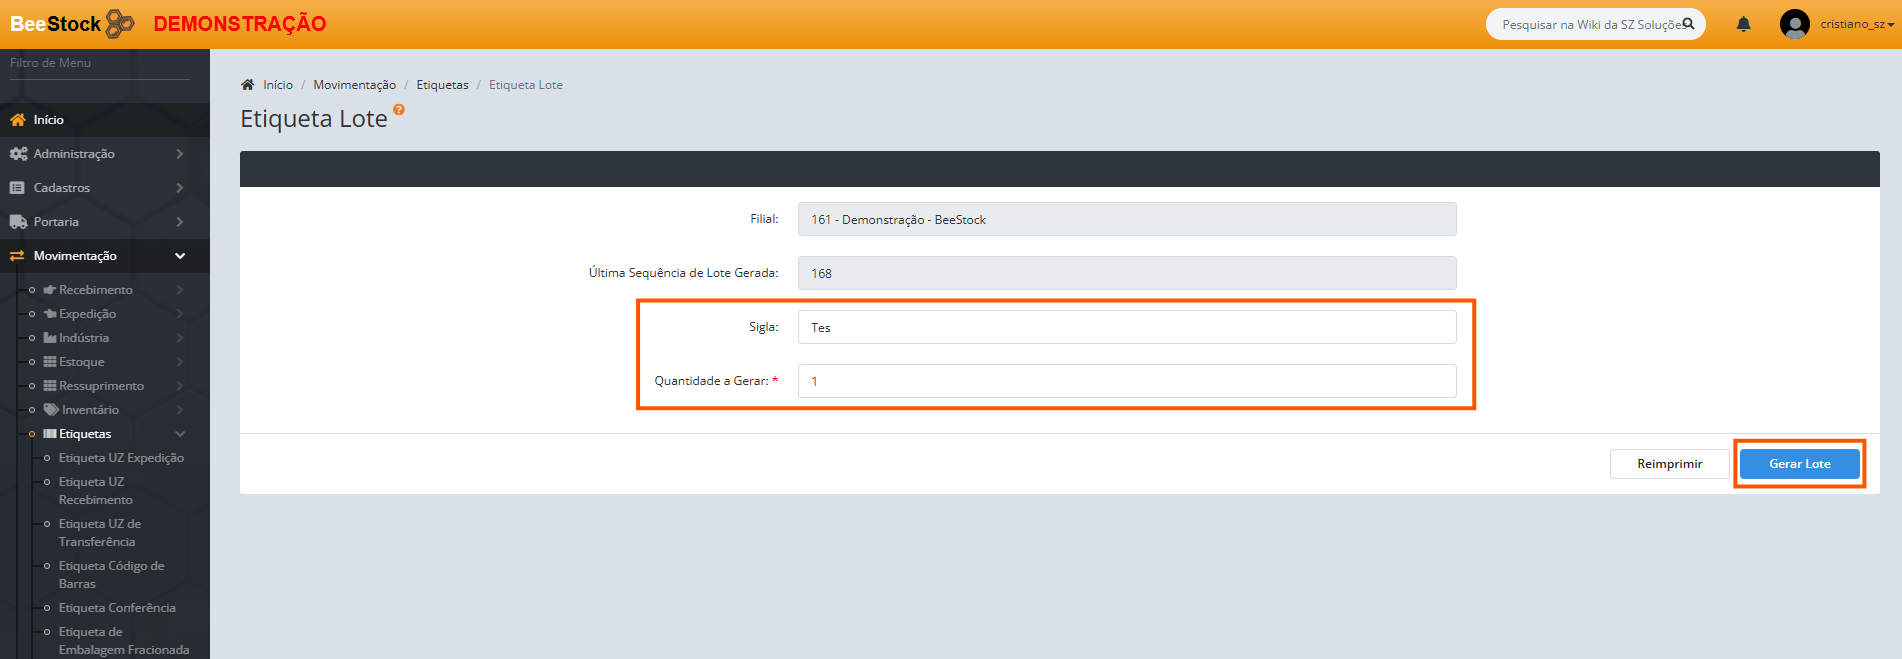This screenshot has width=1902, height=659.
Task: Click the Quantidade a Gerar field
Action: pos(1126,381)
